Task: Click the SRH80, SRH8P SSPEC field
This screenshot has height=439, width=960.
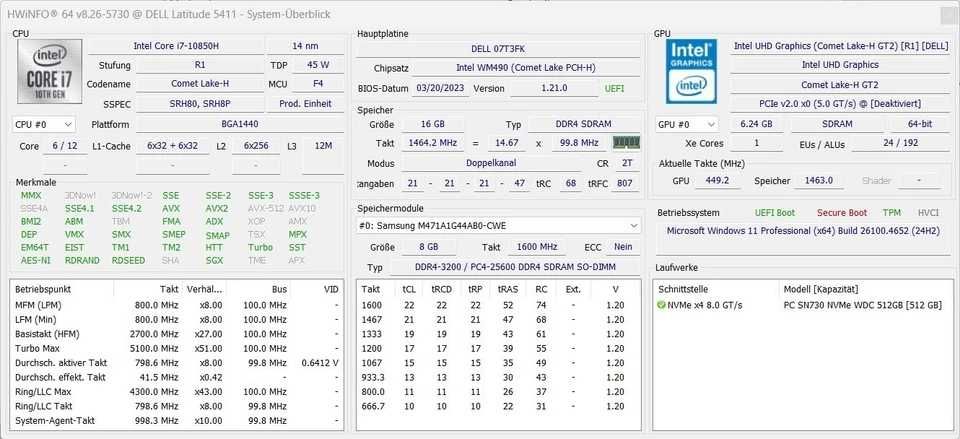Action: point(200,104)
